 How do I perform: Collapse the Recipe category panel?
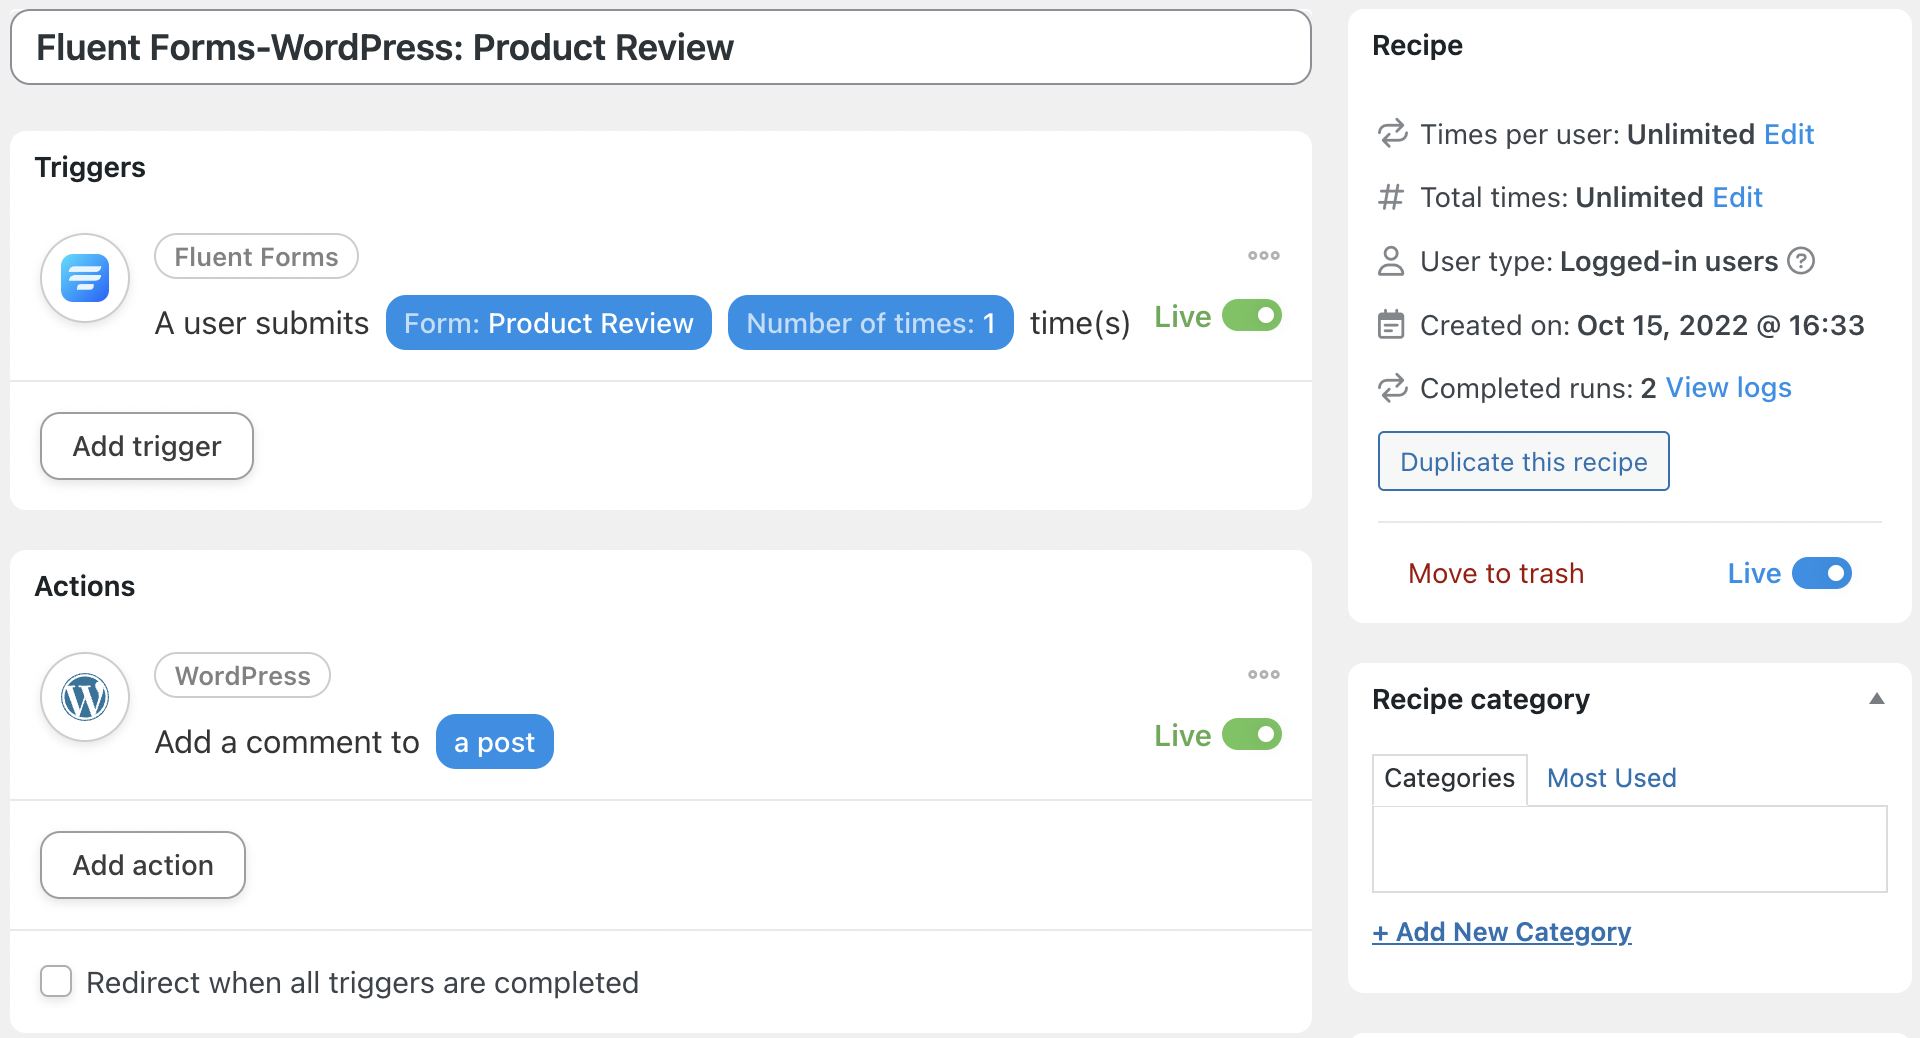pyautogui.click(x=1877, y=699)
